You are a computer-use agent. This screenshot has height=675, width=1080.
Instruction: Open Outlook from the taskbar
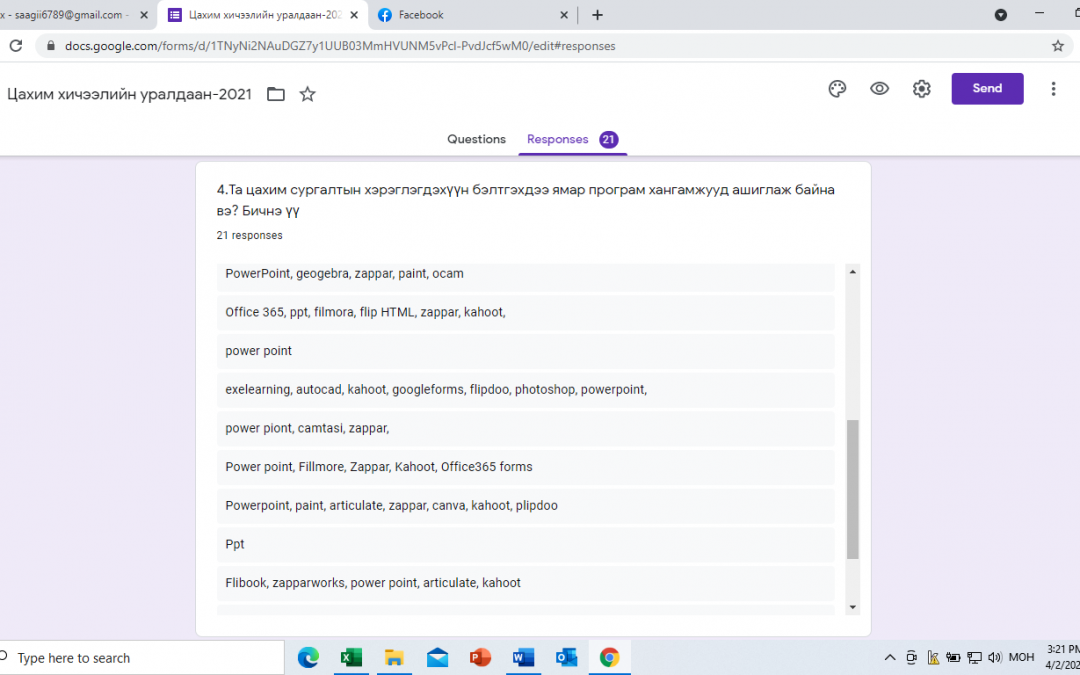click(x=566, y=658)
